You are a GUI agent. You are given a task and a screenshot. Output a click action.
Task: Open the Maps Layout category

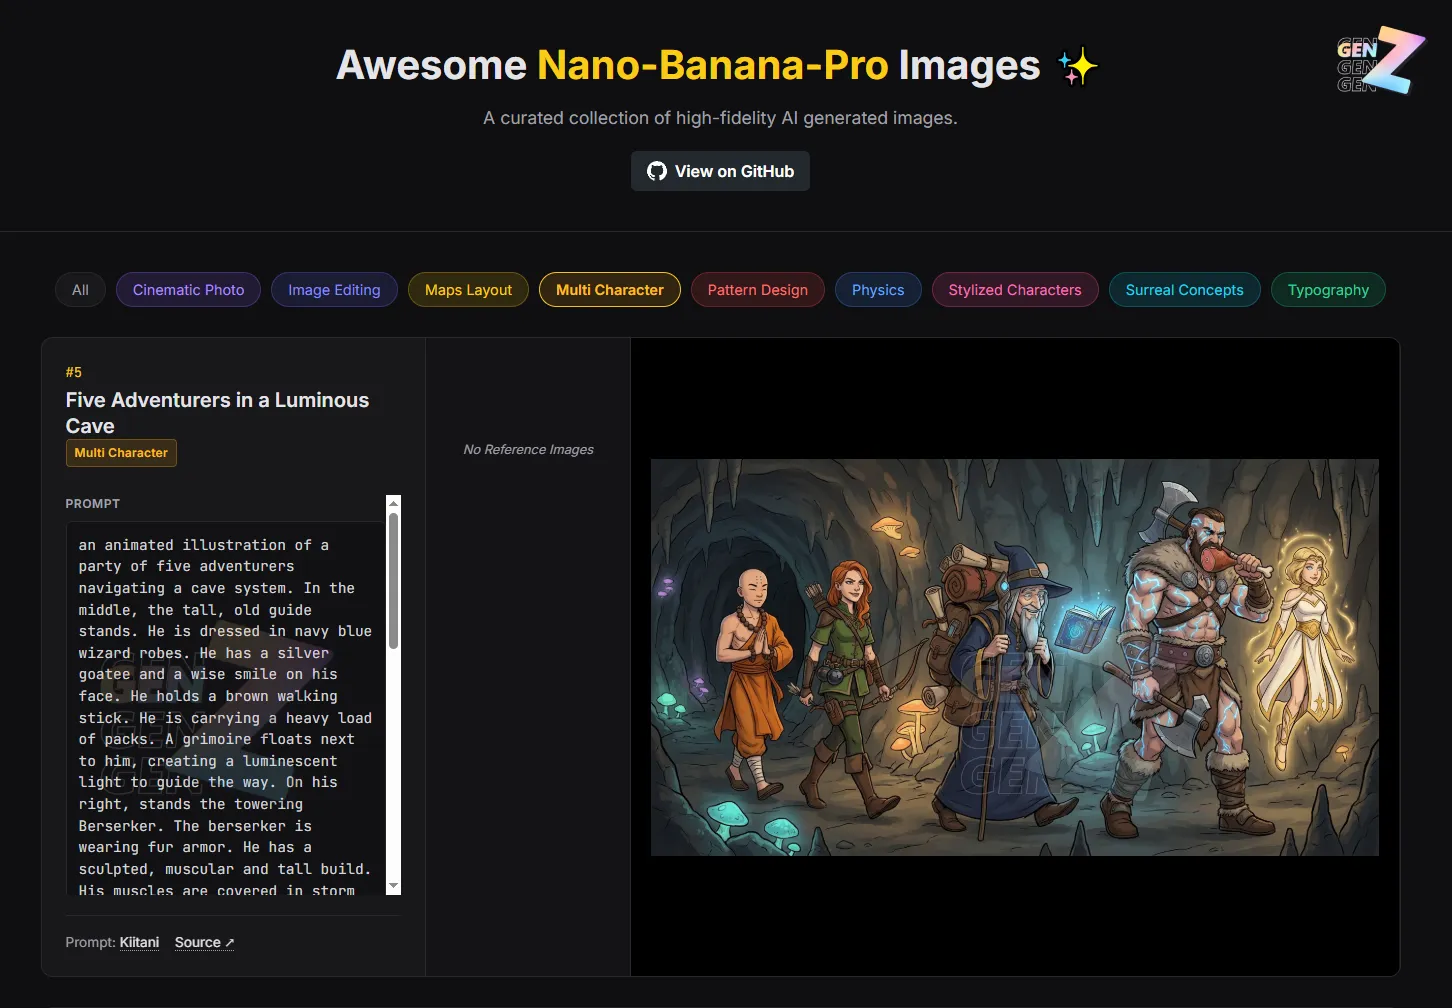(468, 289)
